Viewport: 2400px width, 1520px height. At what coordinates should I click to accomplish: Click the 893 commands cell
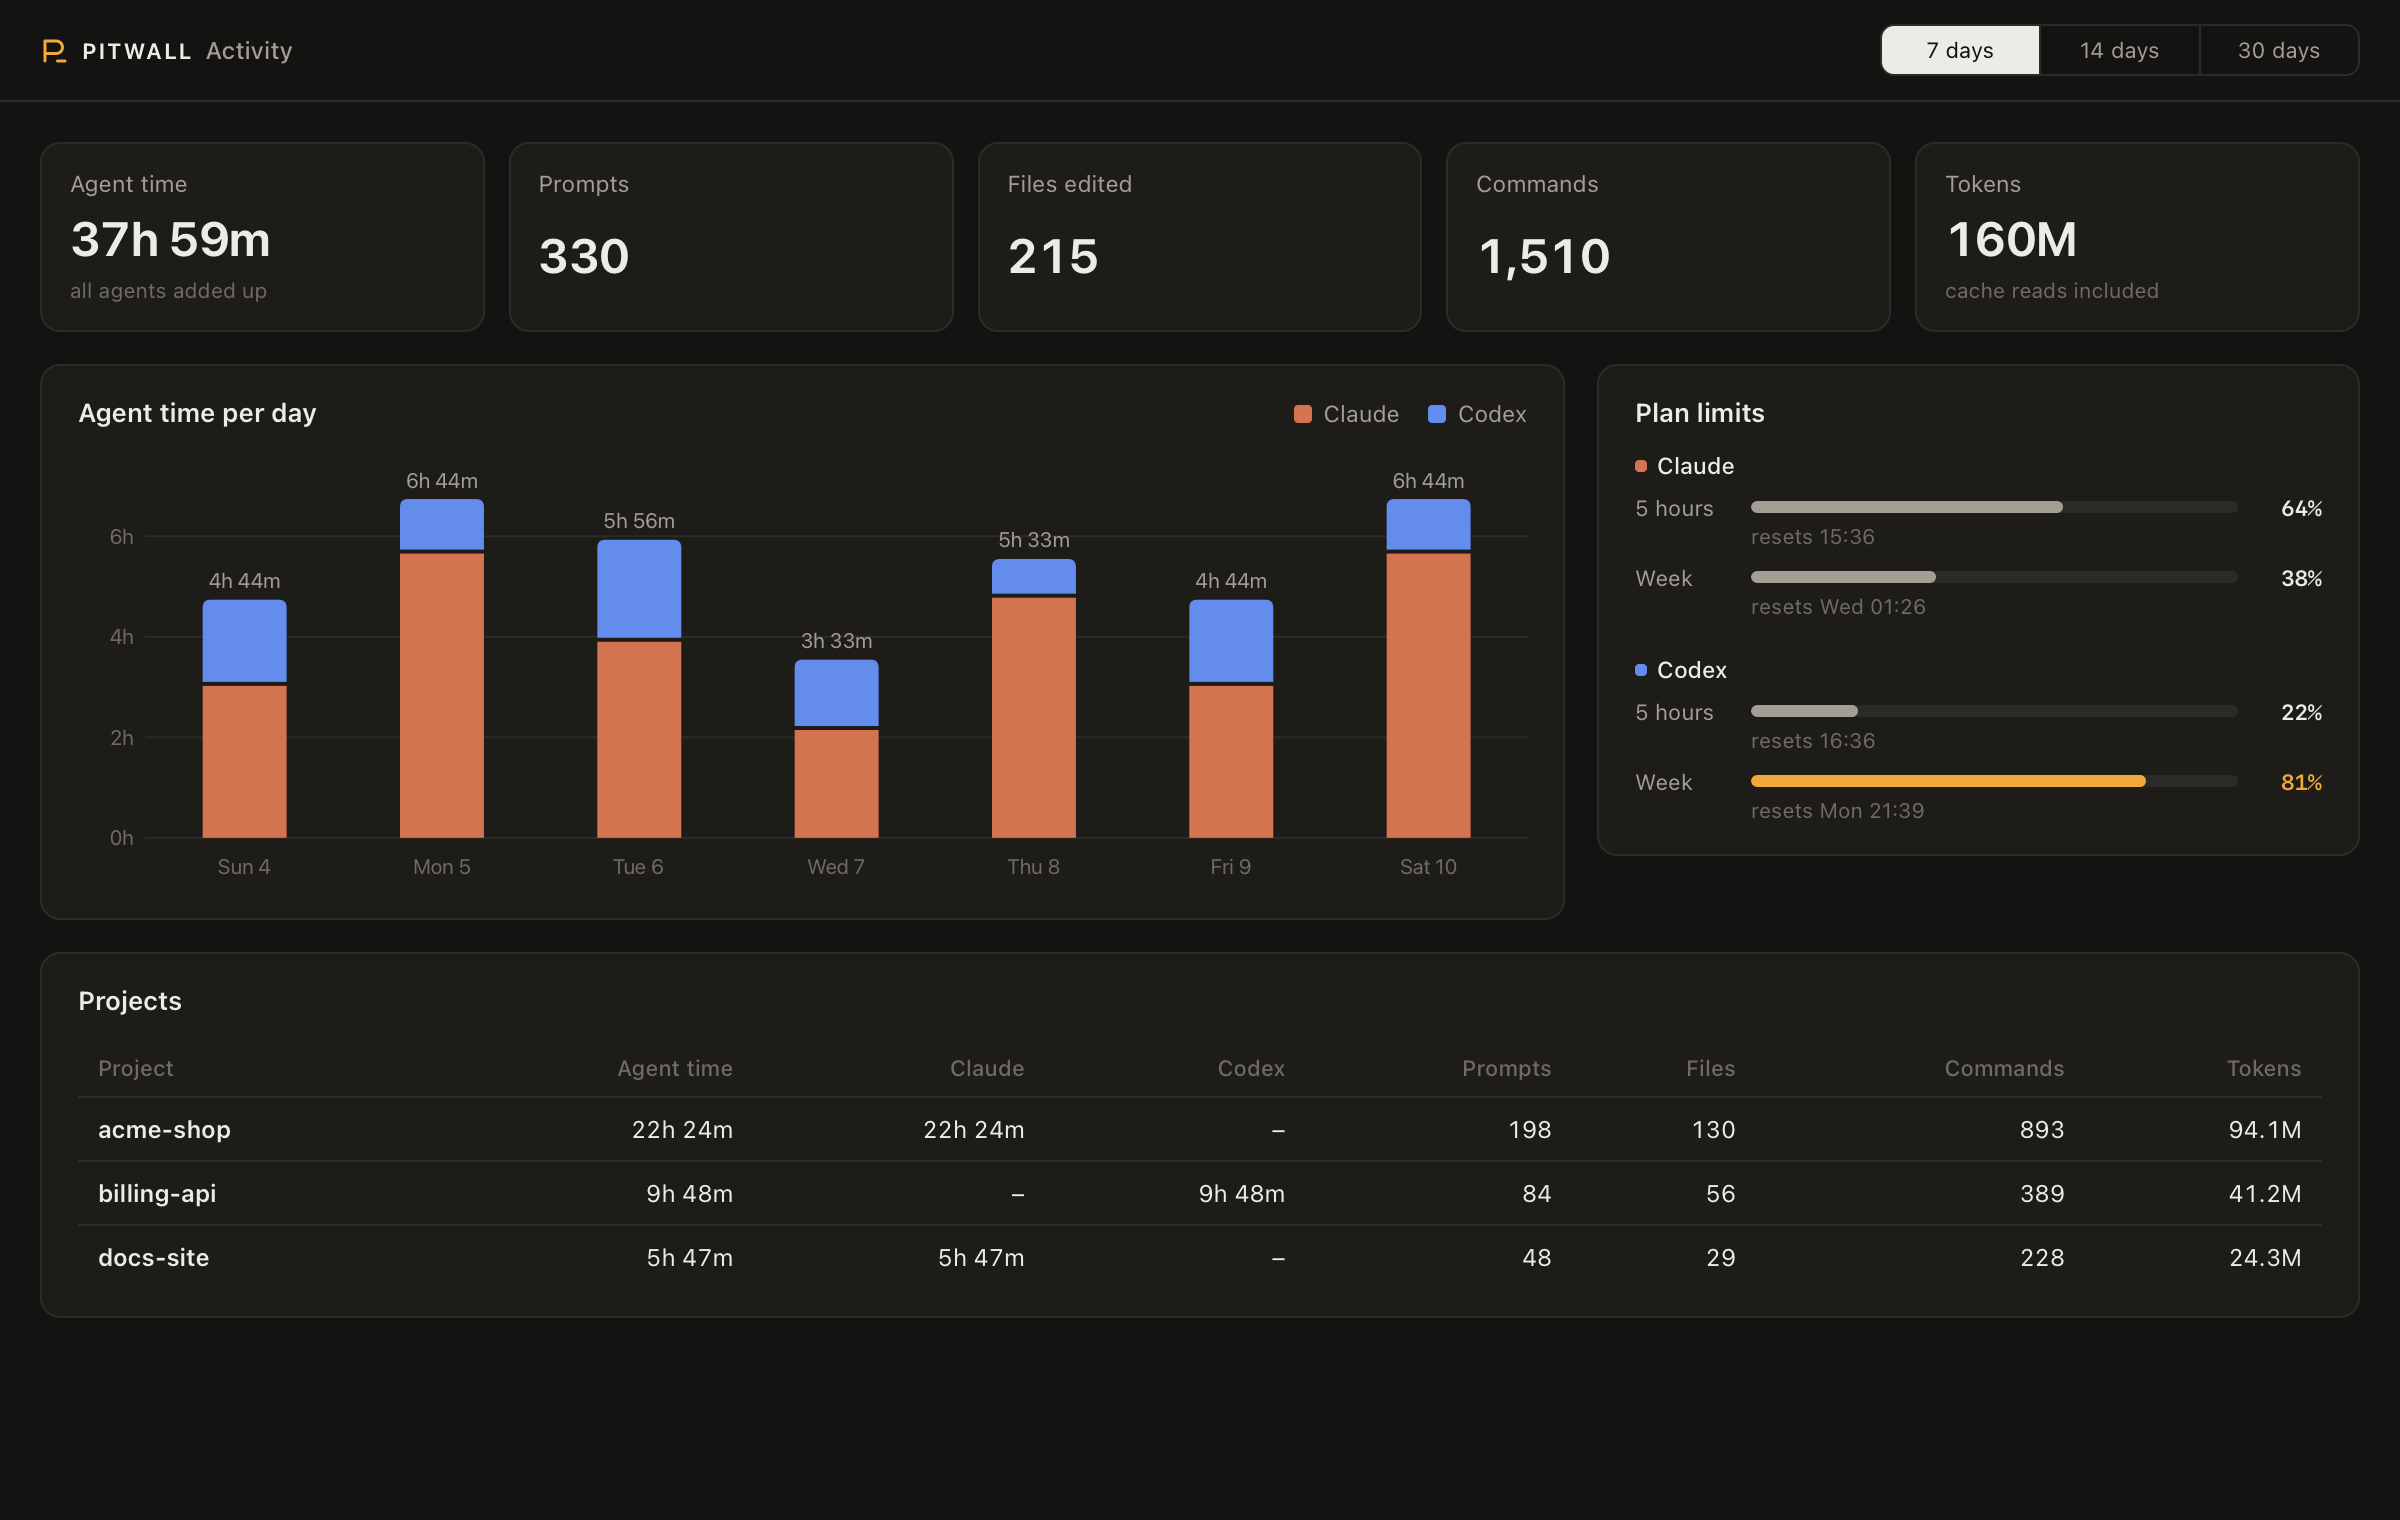(x=2042, y=1129)
